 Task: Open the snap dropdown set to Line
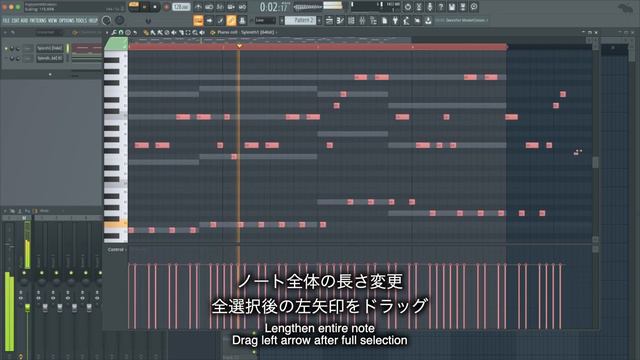(265, 20)
